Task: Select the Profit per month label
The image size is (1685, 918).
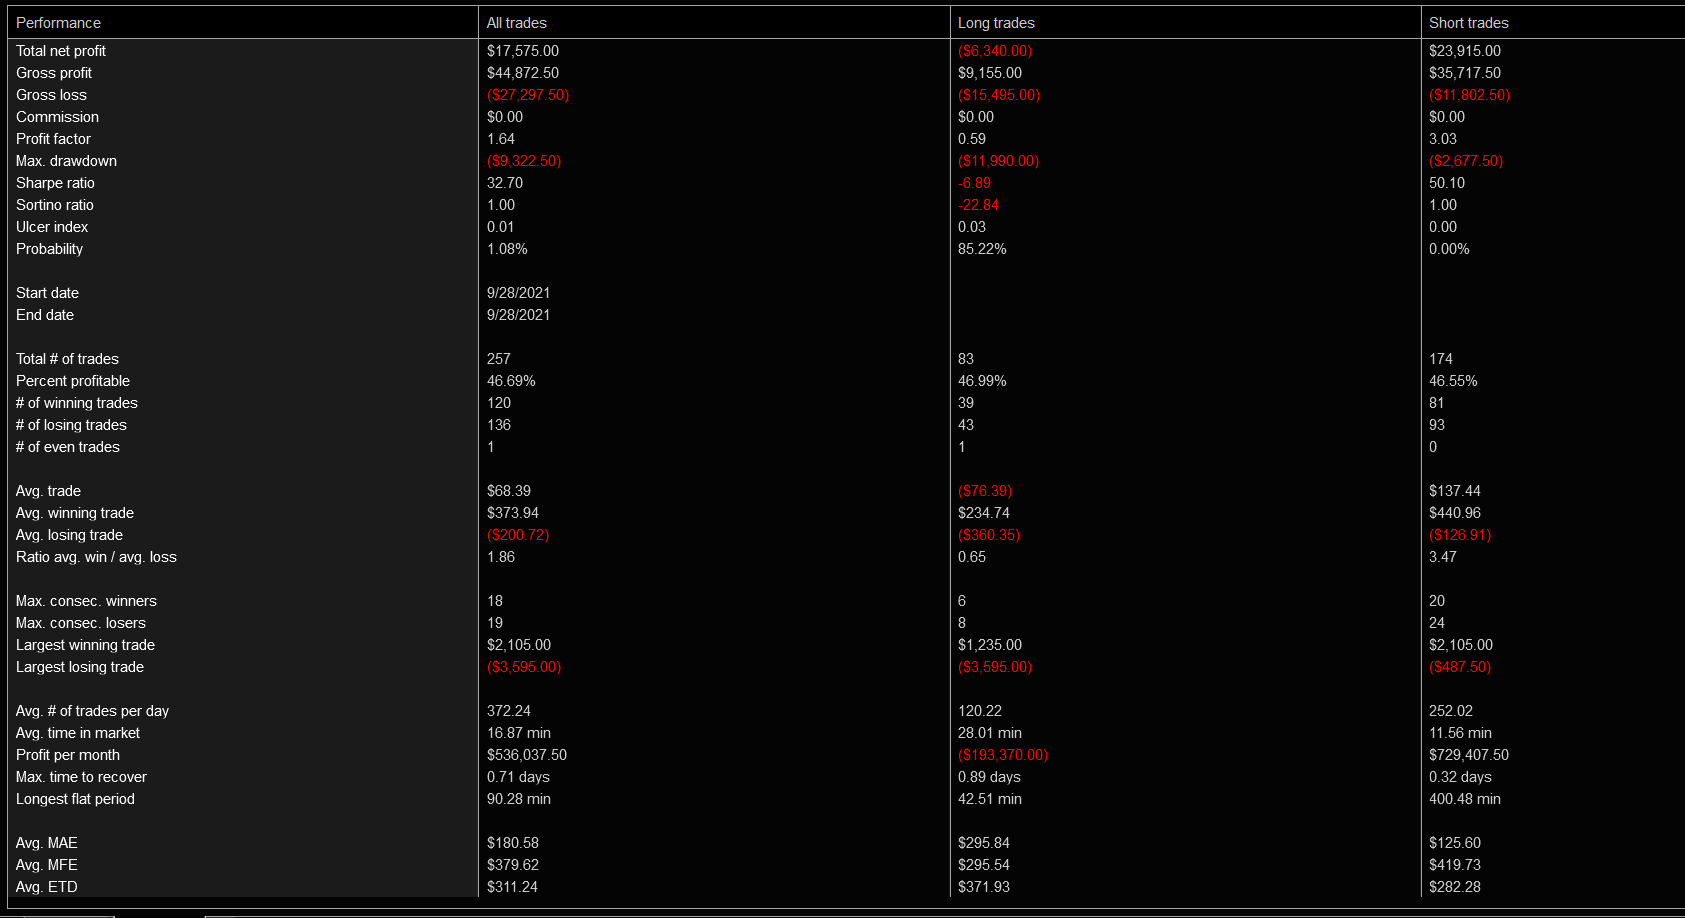Action: [x=68, y=755]
